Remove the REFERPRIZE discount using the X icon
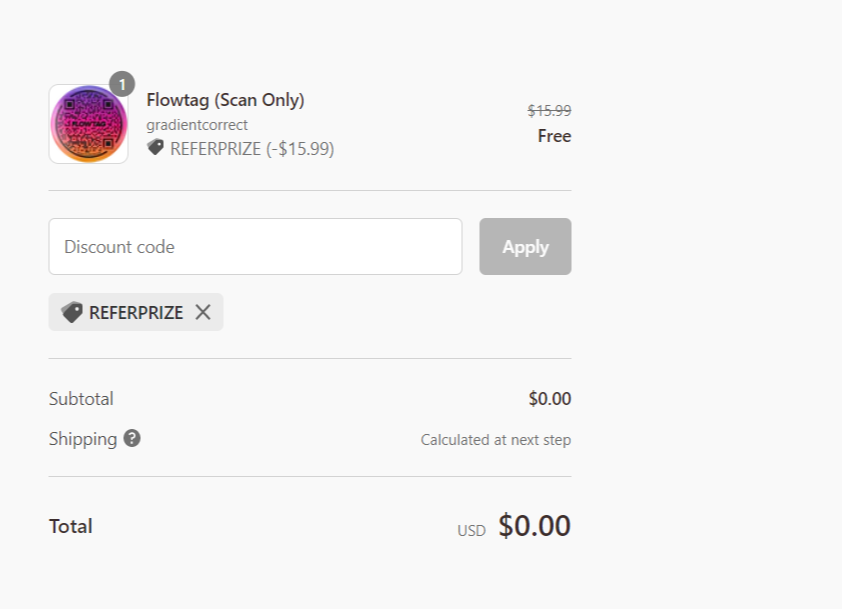 (203, 312)
